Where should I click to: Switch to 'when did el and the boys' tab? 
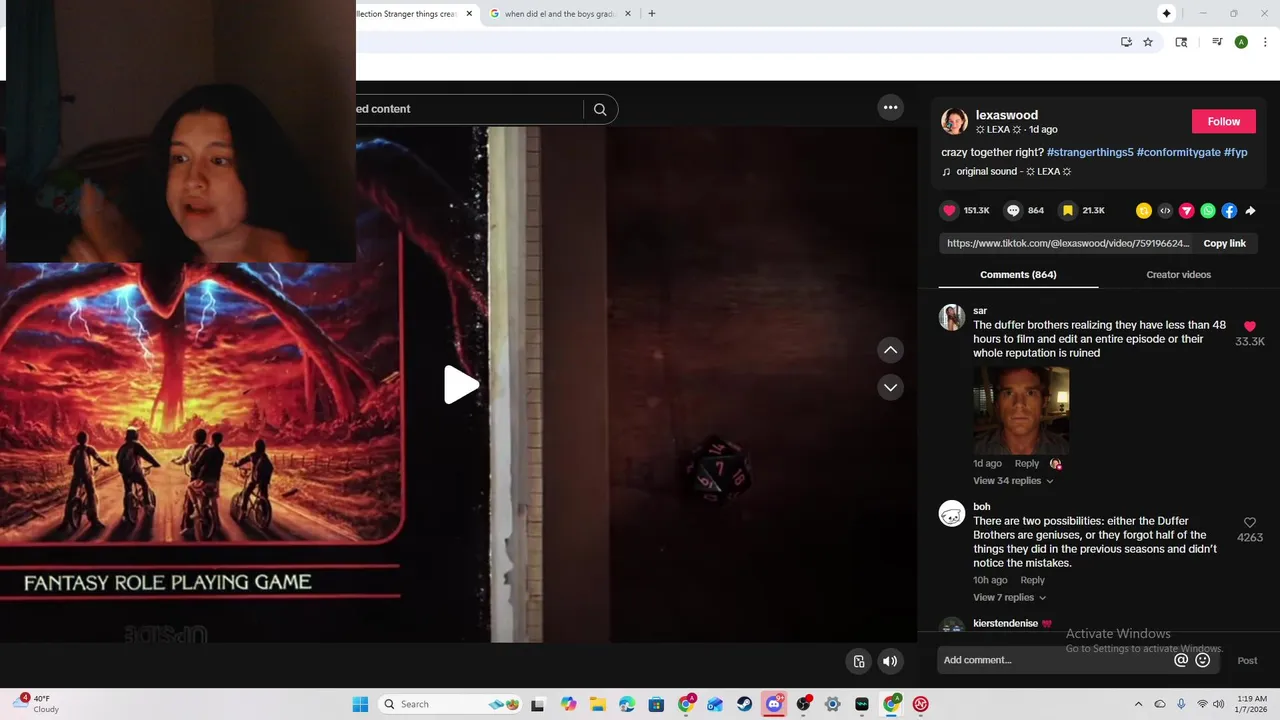pos(560,14)
